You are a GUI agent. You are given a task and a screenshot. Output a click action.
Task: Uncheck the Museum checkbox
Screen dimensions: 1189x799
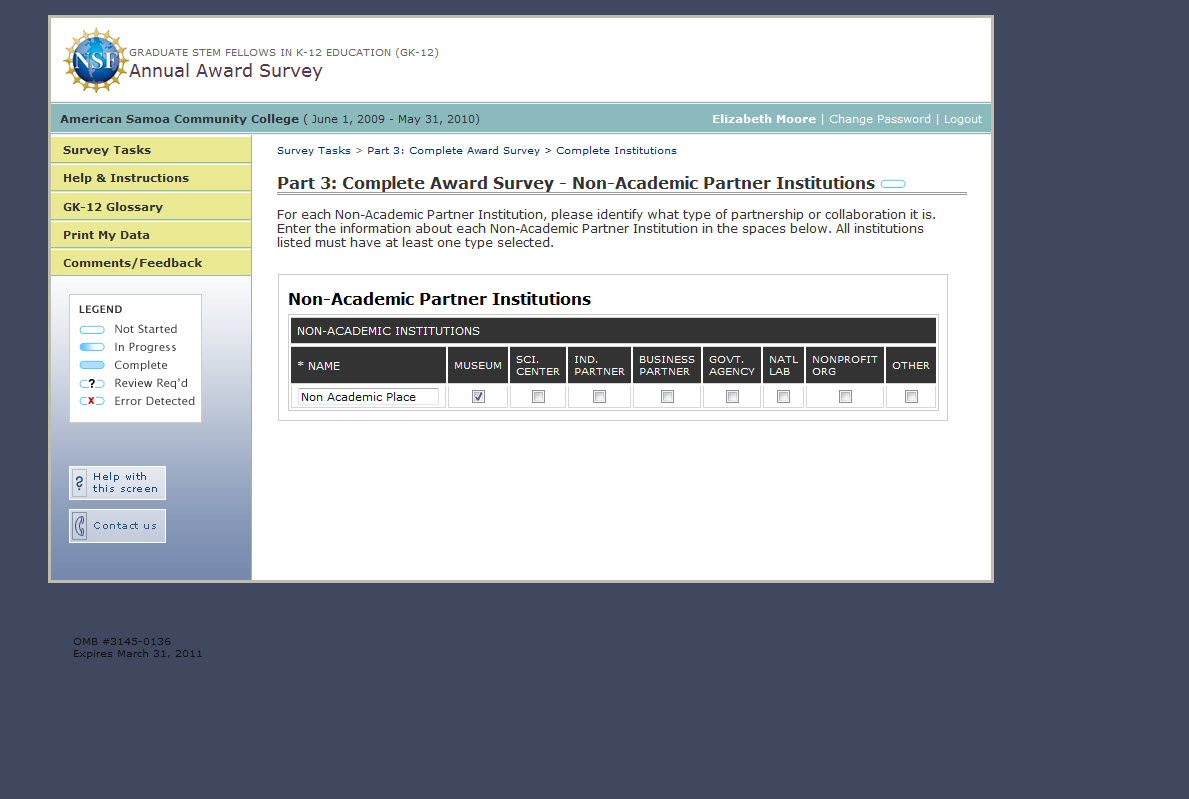click(x=478, y=396)
